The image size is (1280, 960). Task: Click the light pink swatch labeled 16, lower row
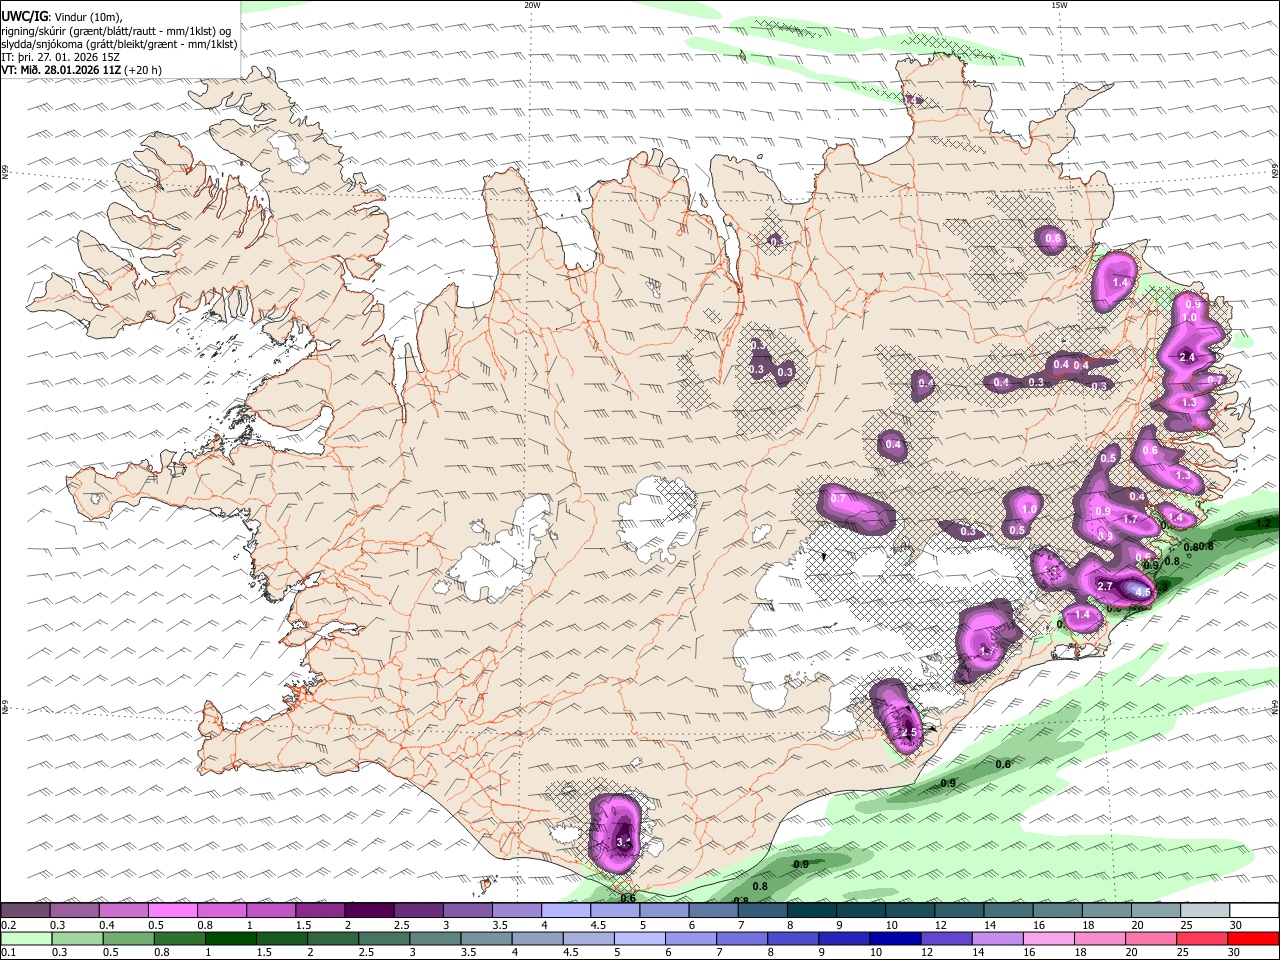tap(1049, 938)
